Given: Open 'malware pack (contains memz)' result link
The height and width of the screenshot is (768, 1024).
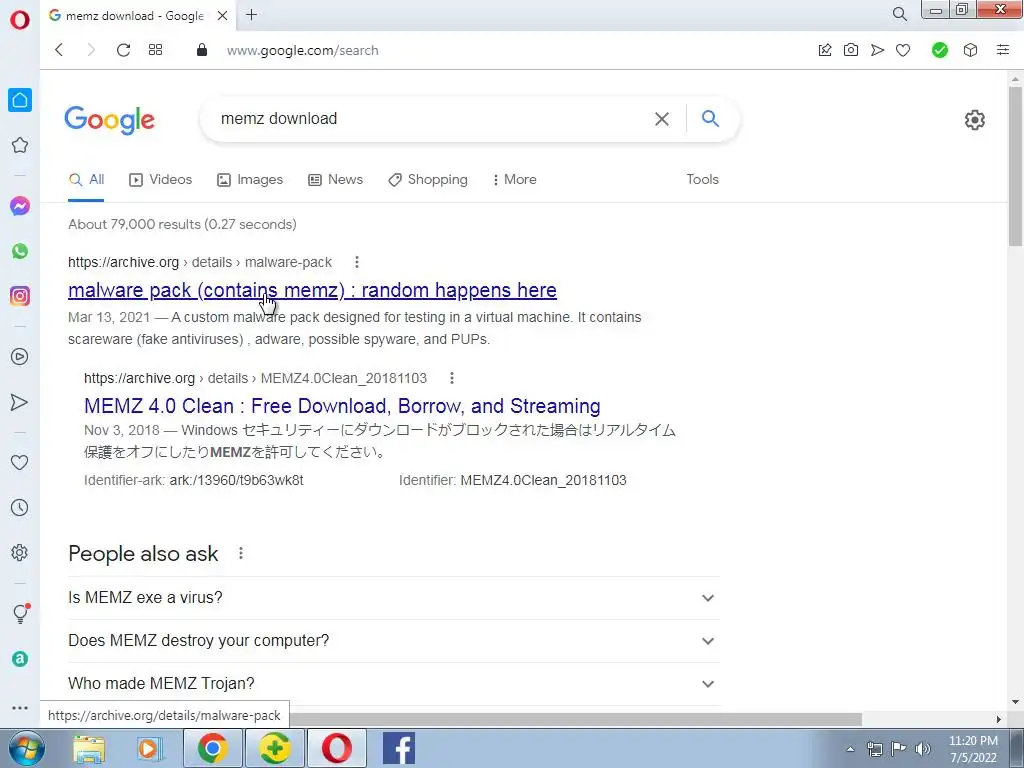Looking at the screenshot, I should click(312, 290).
